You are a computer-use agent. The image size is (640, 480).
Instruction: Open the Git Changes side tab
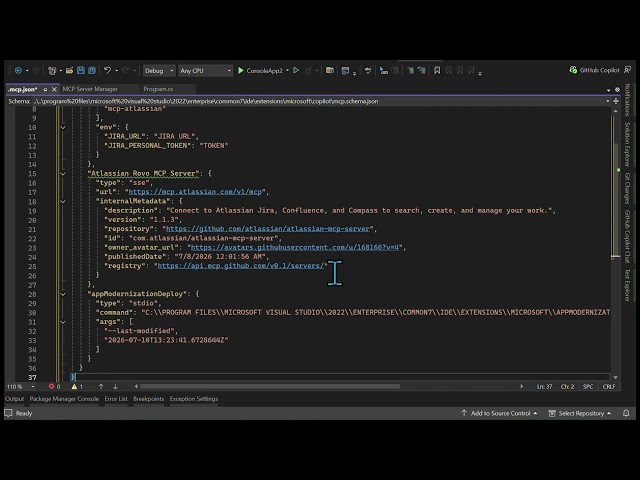click(627, 188)
